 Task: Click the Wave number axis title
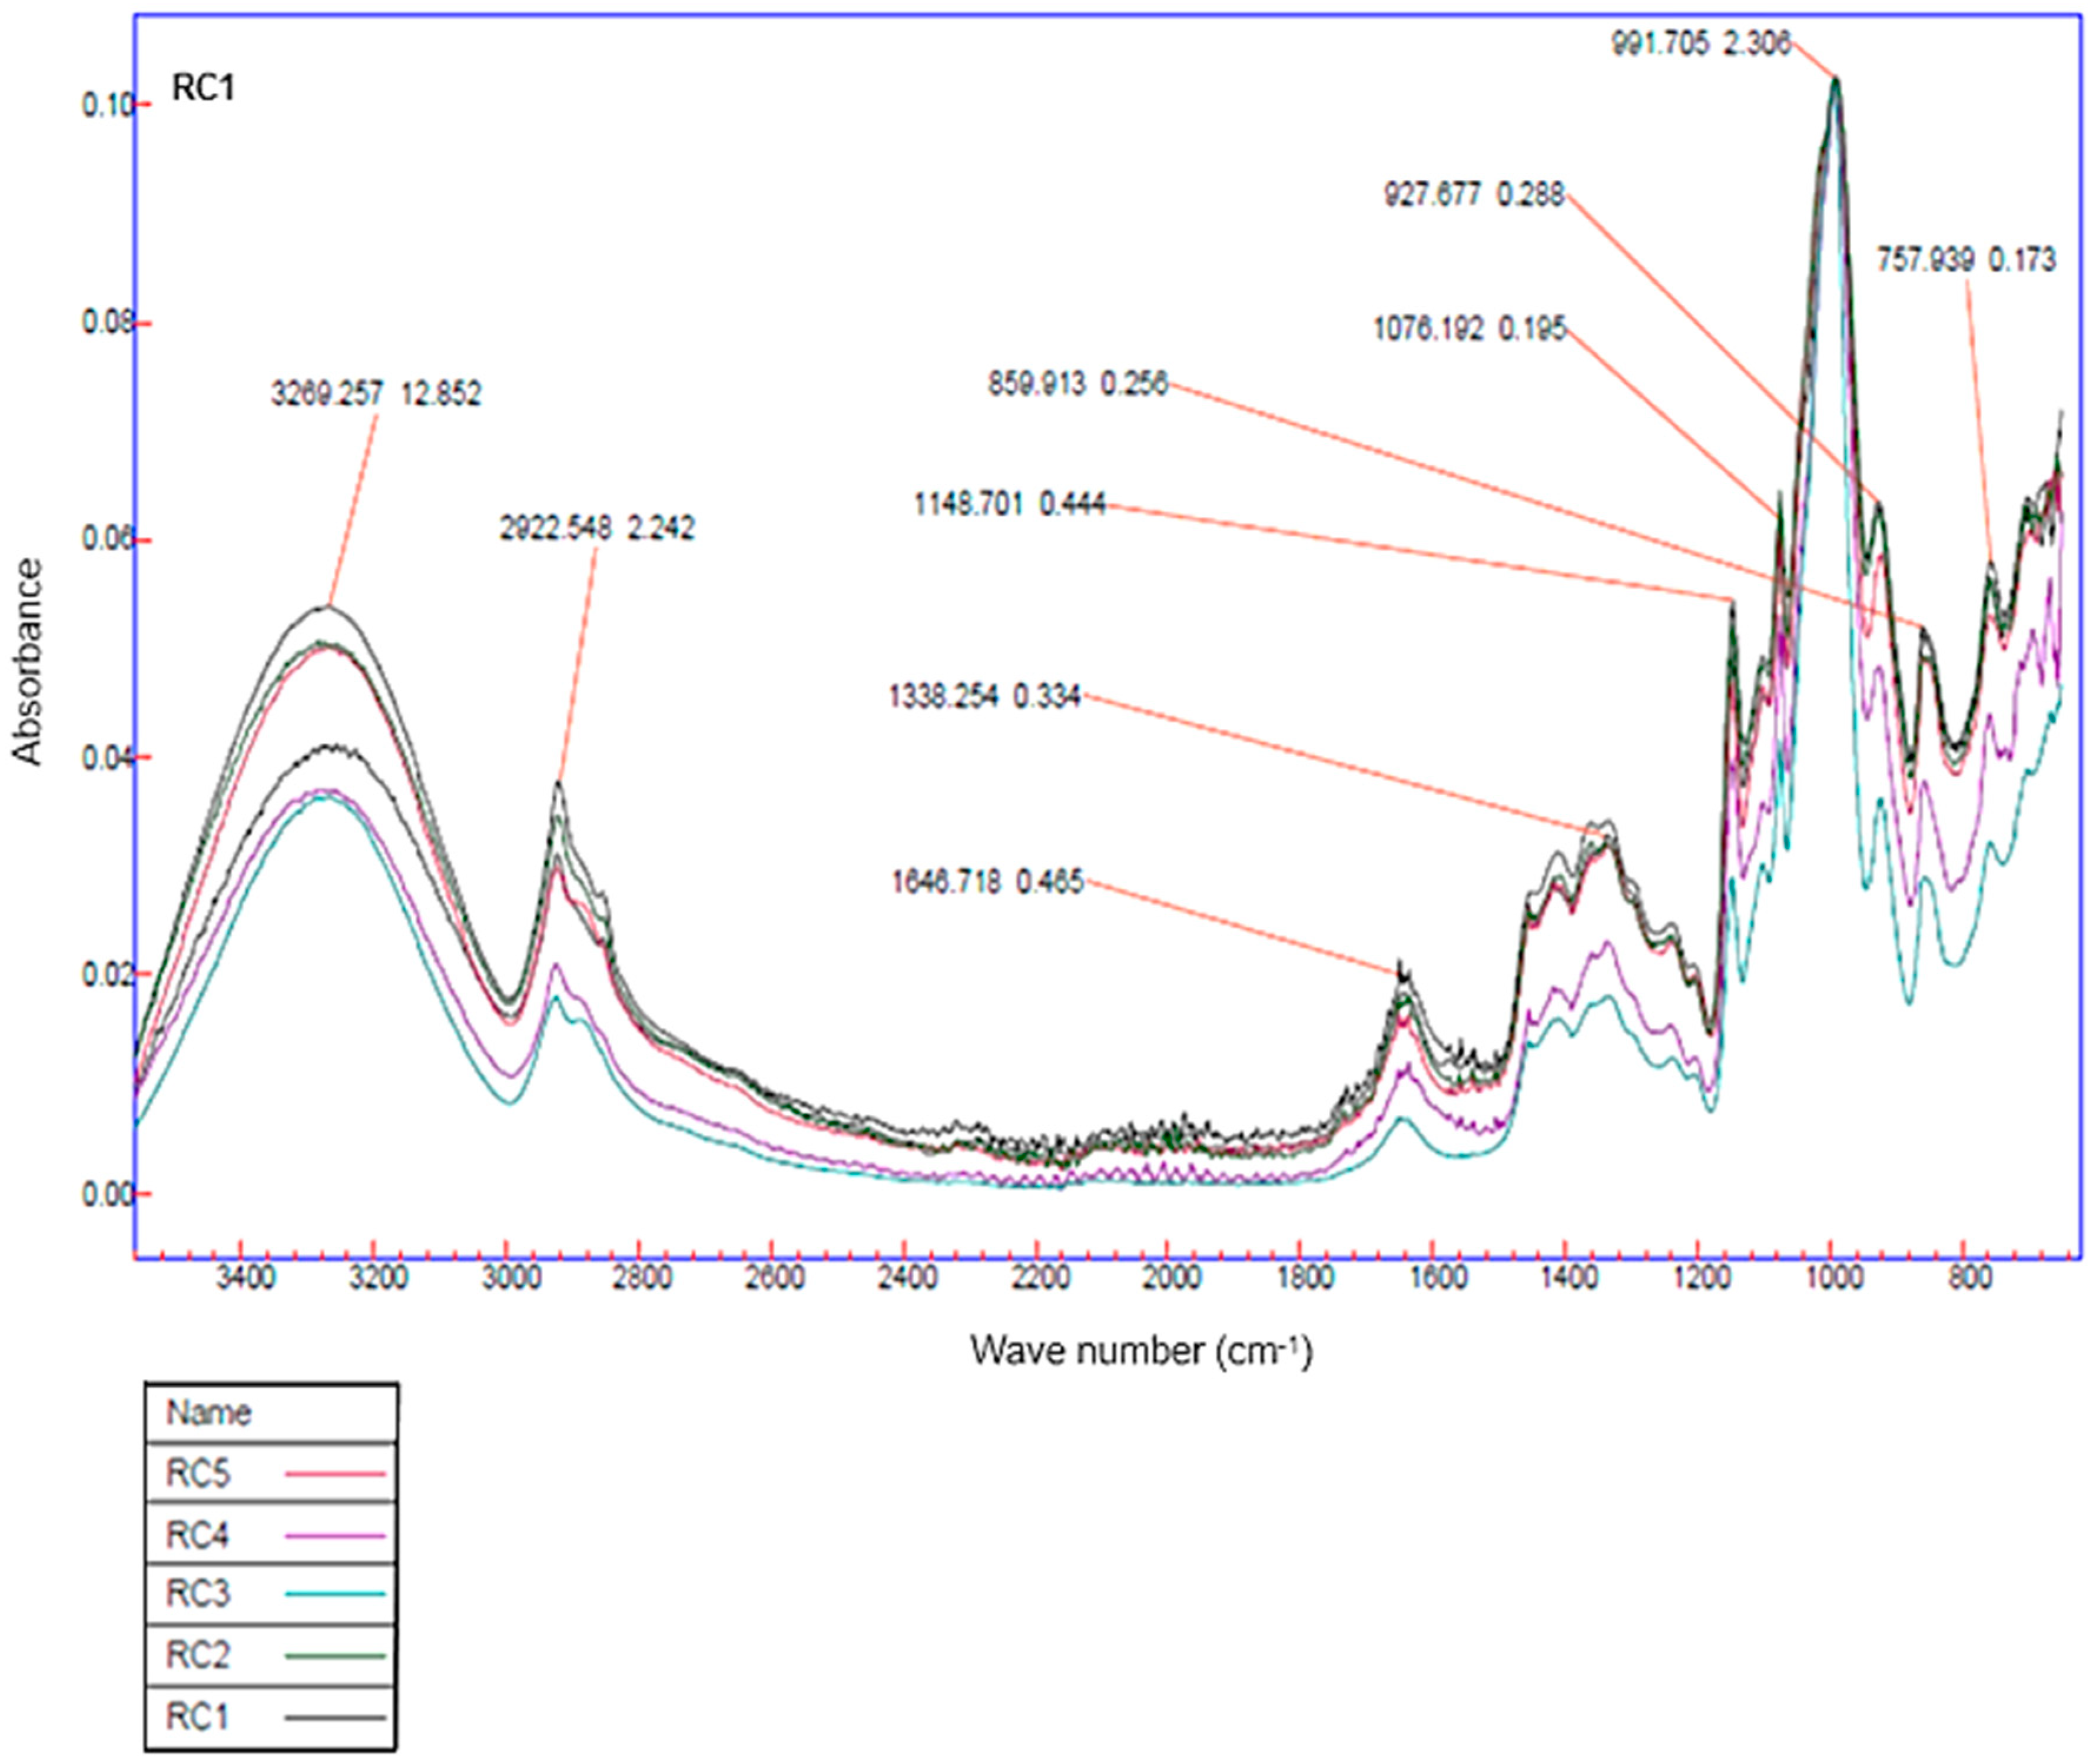(1140, 1351)
